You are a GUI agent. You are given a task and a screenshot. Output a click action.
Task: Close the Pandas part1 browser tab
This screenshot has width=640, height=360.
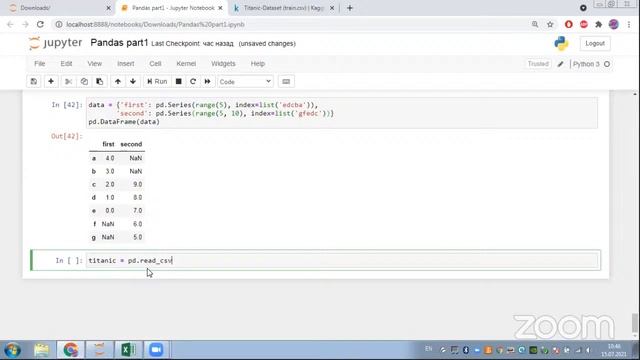pos(220,8)
